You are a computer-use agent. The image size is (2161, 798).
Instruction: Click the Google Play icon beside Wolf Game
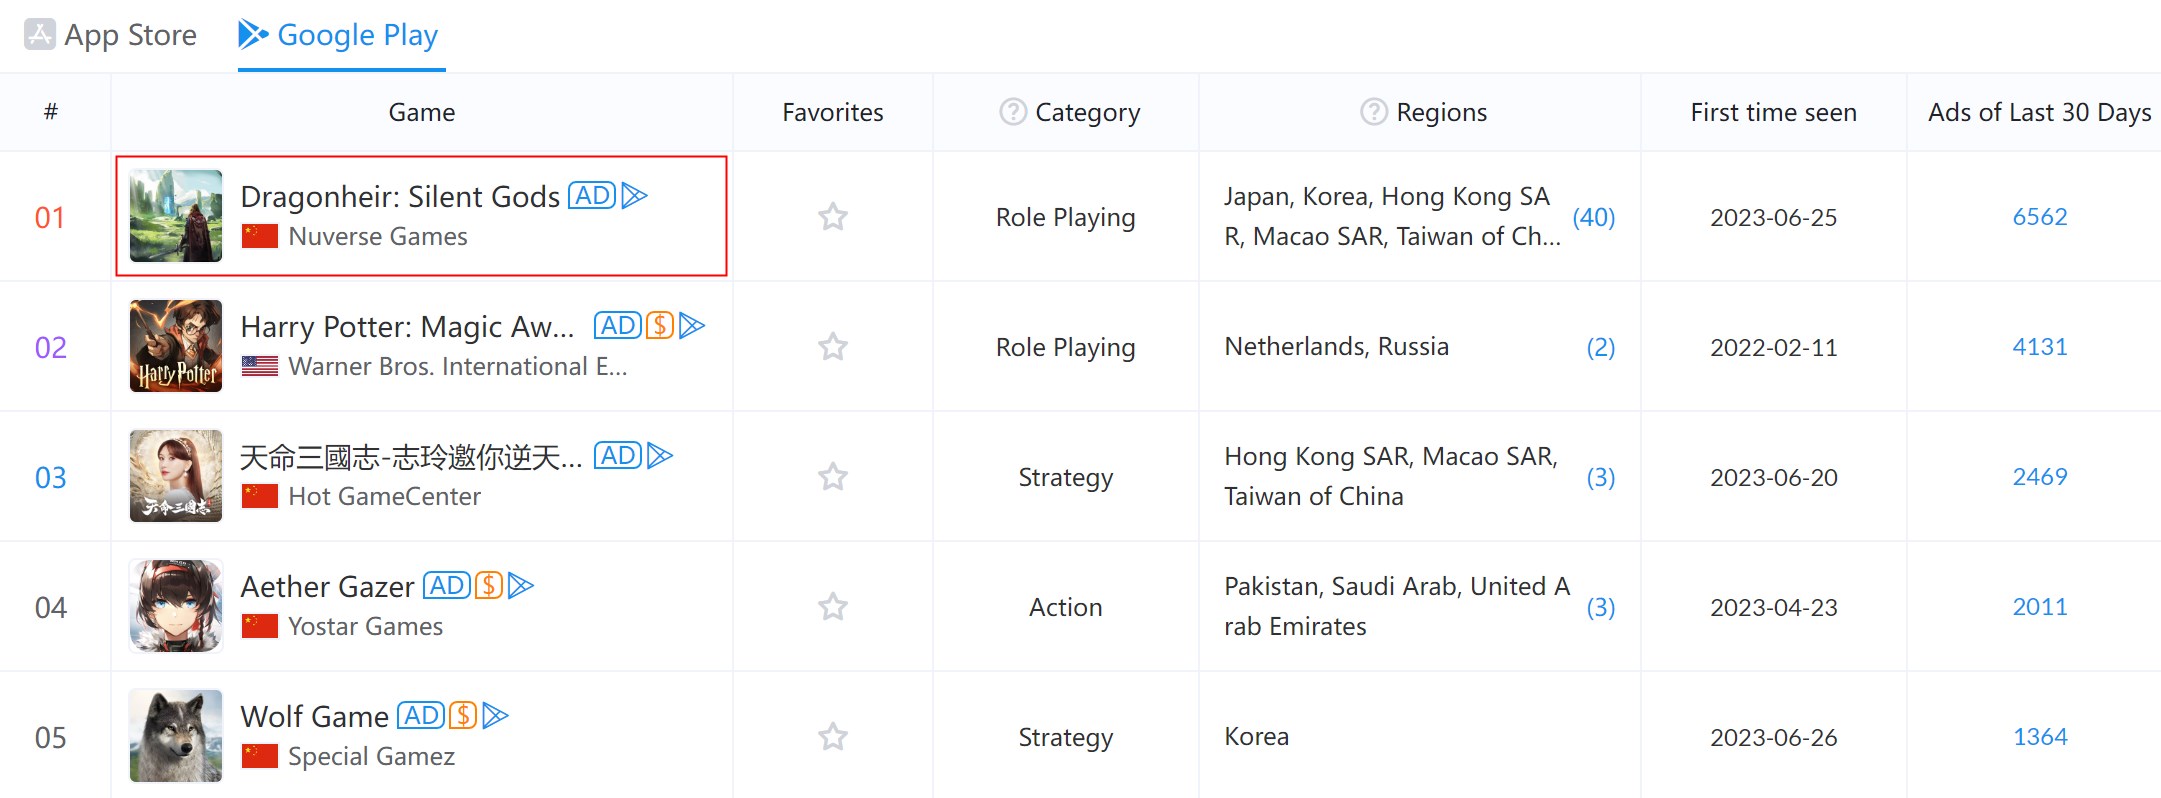(496, 715)
